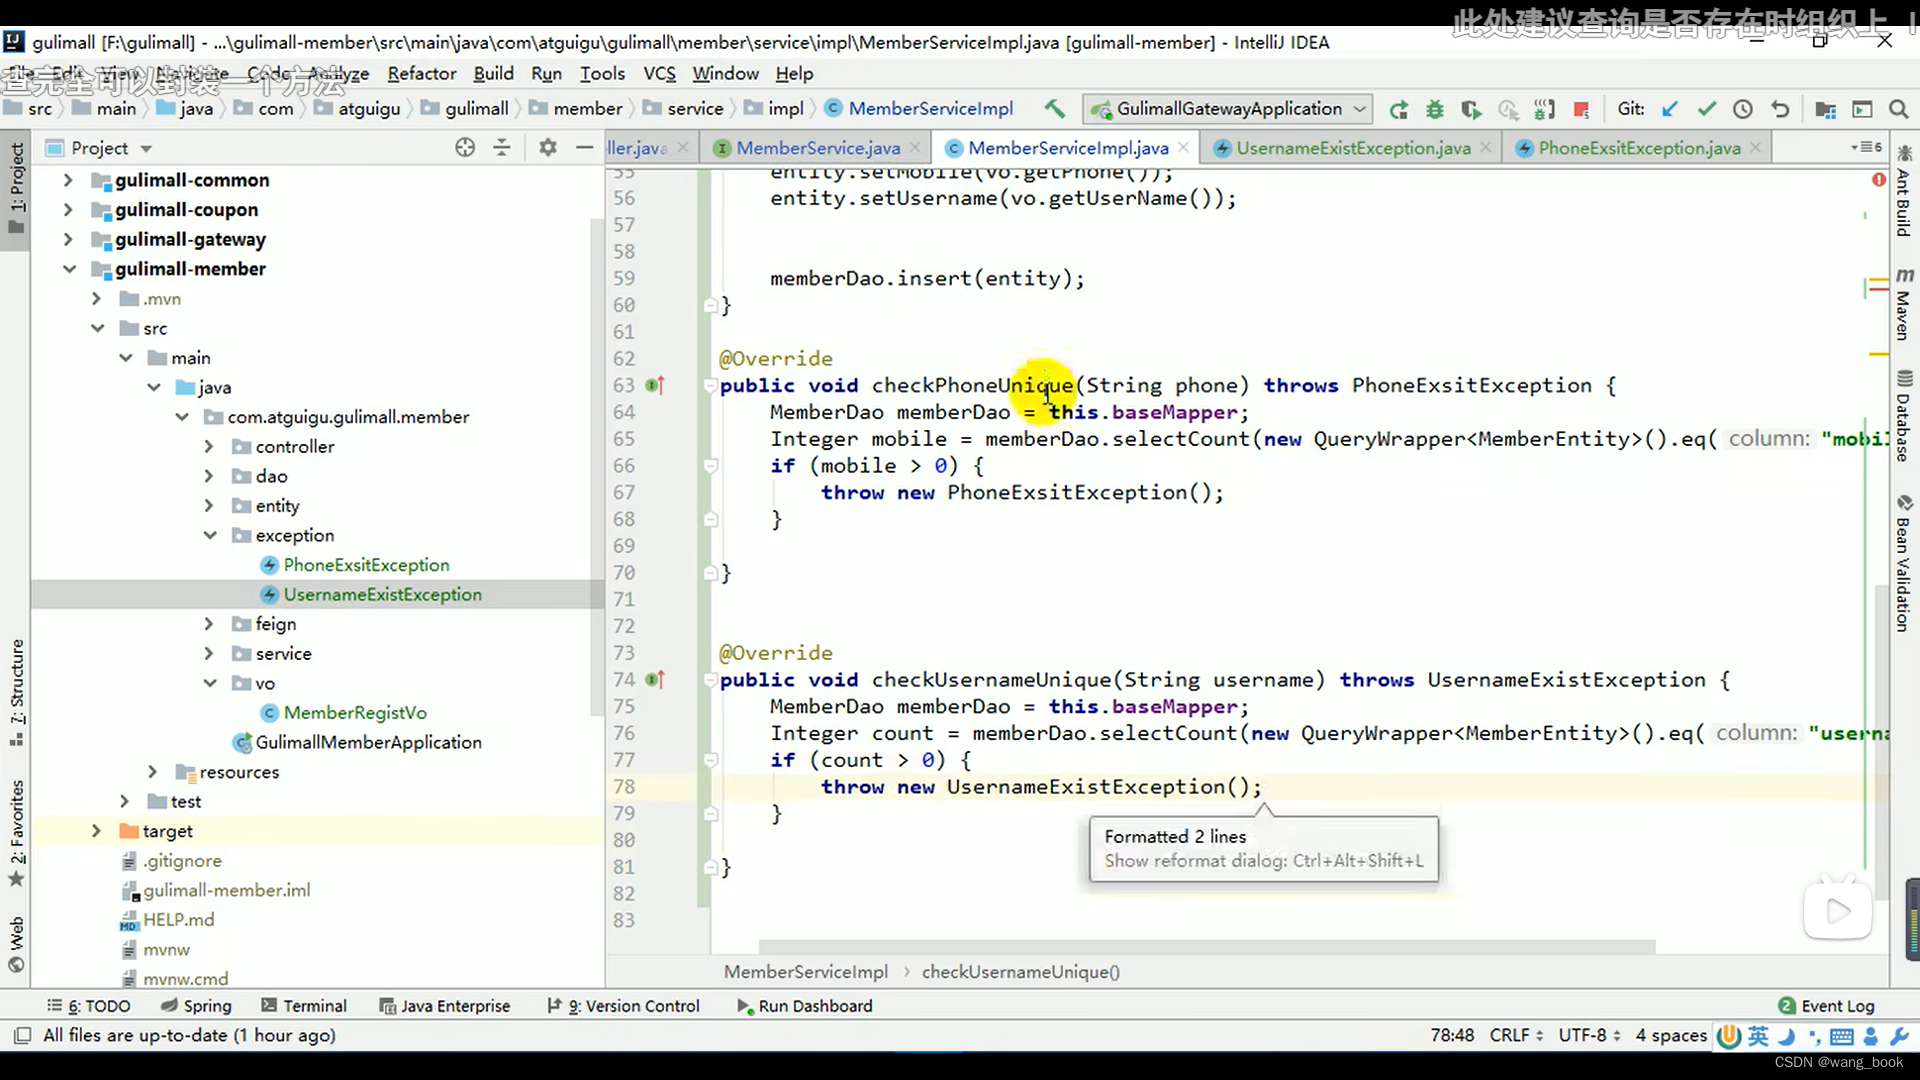Open the Terminal tool window
This screenshot has height=1080, width=1920.
click(x=304, y=1006)
